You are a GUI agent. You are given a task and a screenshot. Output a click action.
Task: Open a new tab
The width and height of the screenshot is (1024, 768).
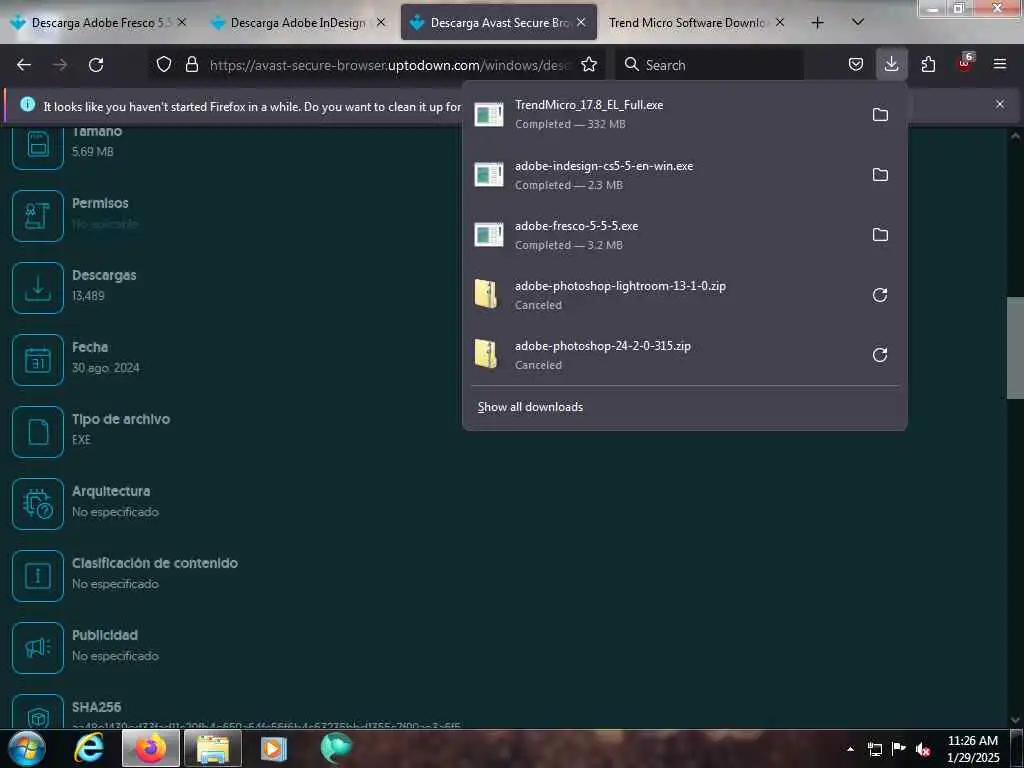click(817, 23)
